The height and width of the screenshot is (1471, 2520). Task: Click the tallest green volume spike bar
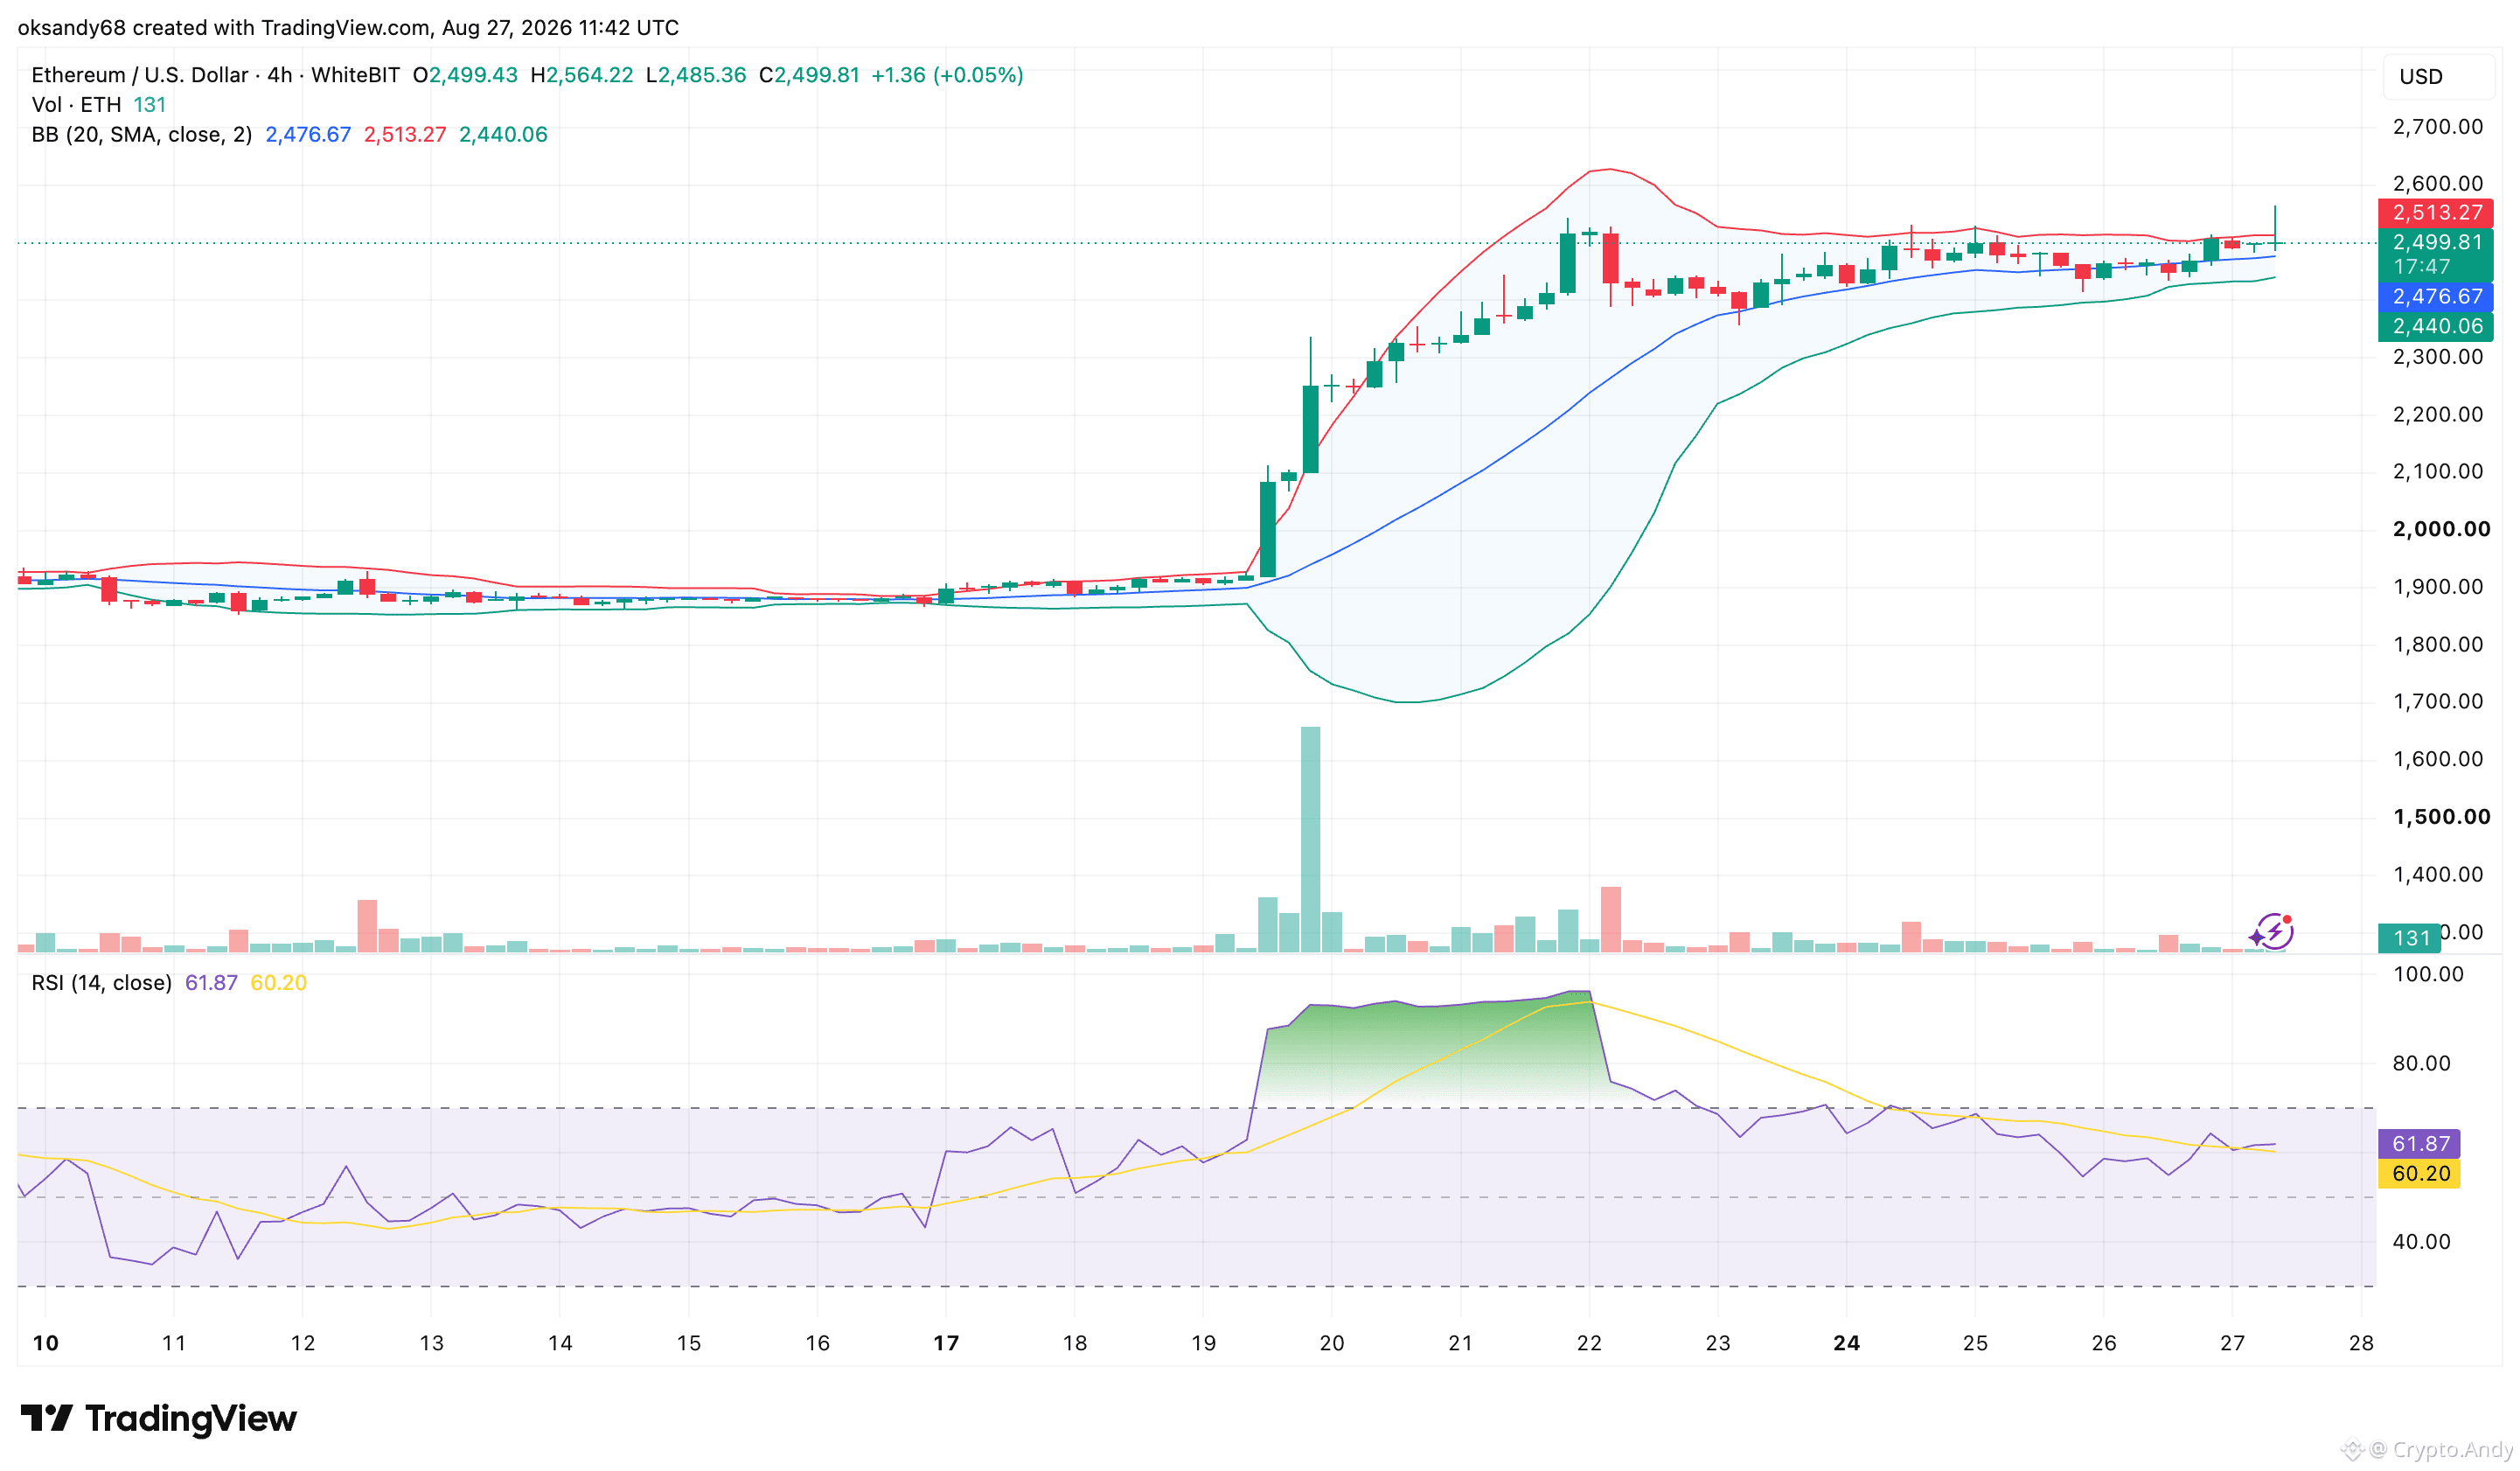click(x=1310, y=839)
